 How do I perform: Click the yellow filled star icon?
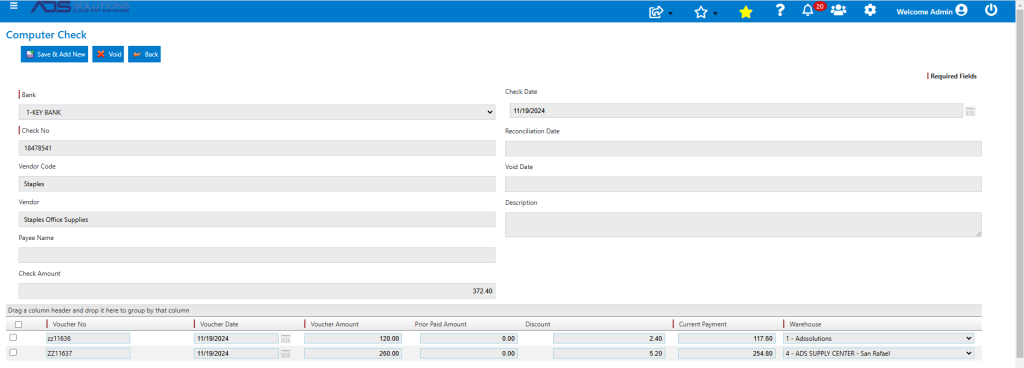[746, 12]
